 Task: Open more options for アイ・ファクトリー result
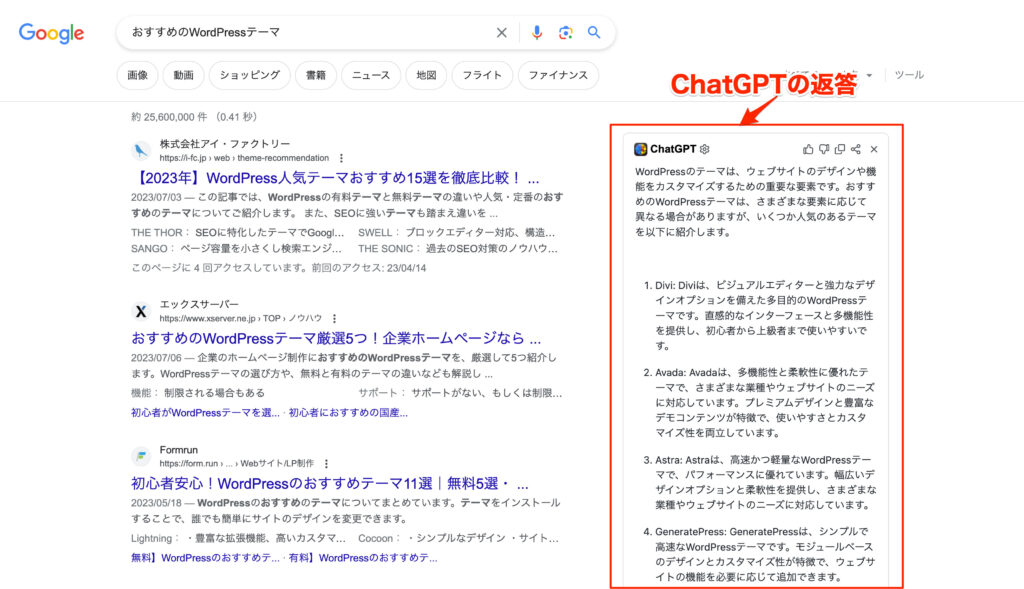[341, 158]
